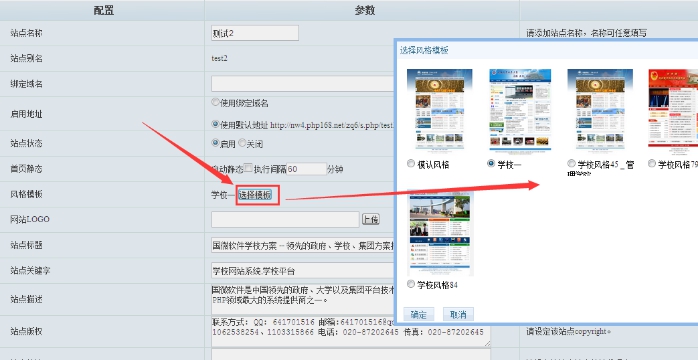Set site status to 关闭
The width and height of the screenshot is (698, 360).
(x=242, y=143)
